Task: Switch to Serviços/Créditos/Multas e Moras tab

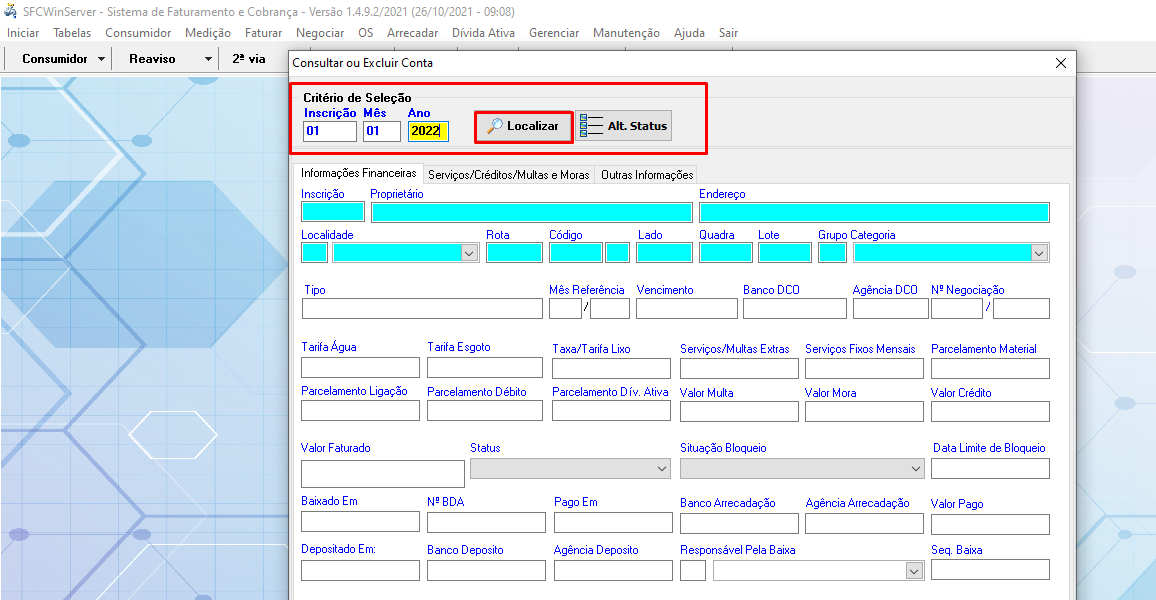Action: click(x=508, y=175)
